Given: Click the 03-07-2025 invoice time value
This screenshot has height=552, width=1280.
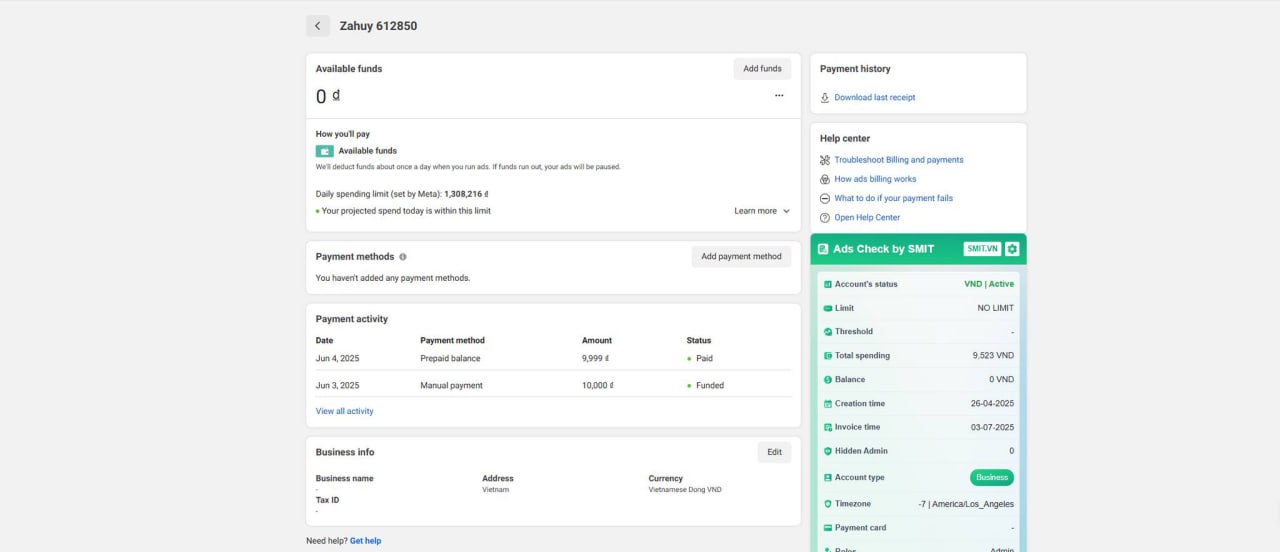Looking at the screenshot, I should click(x=992, y=427).
